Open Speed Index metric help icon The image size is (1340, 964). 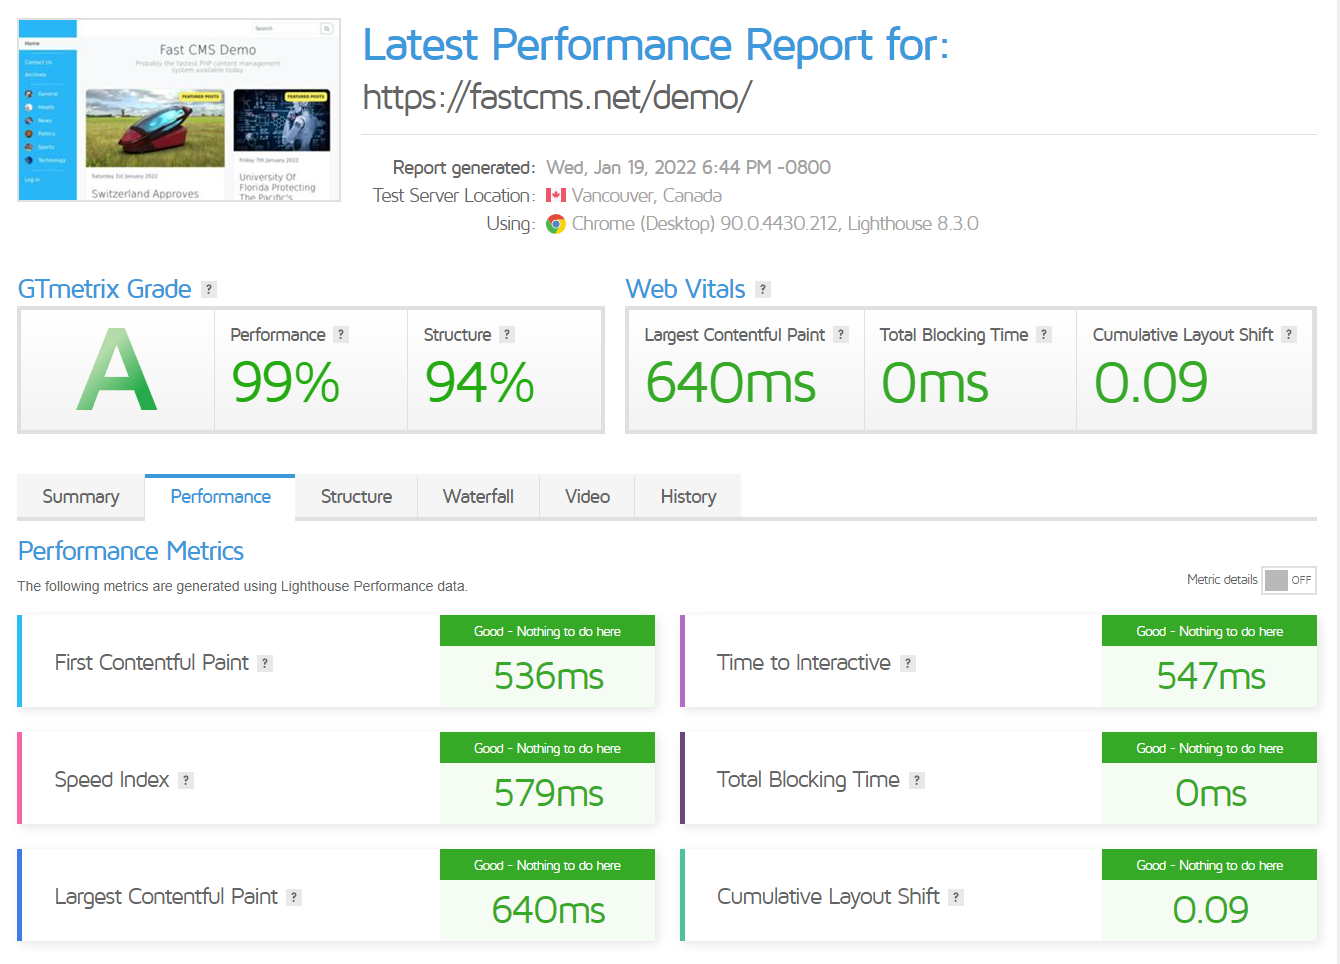[x=186, y=780]
